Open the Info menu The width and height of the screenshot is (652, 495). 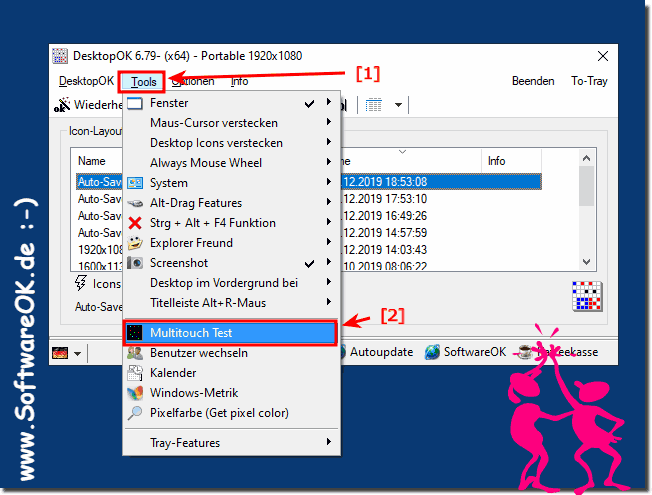click(240, 81)
